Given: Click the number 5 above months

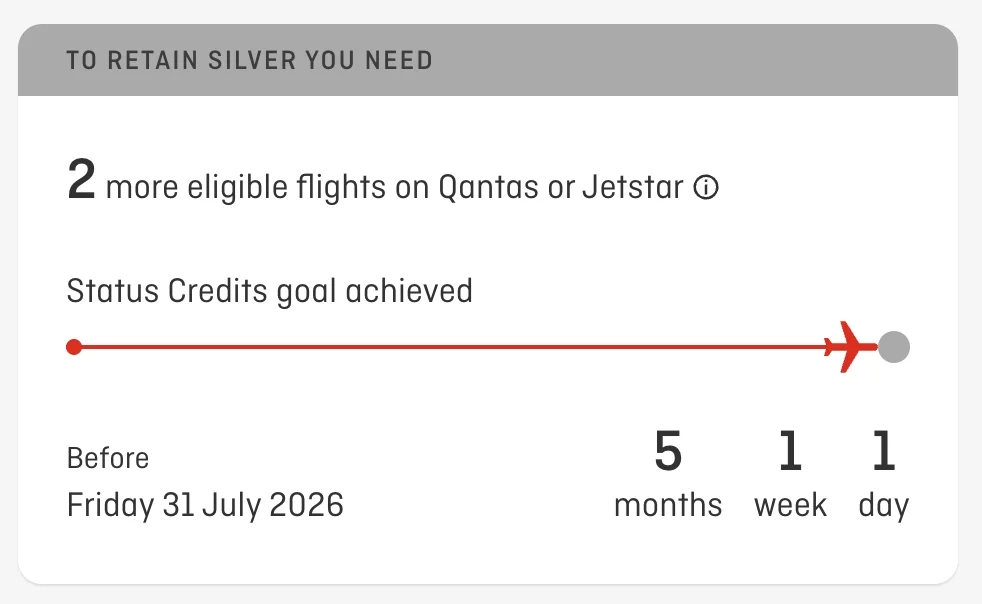Looking at the screenshot, I should click(668, 452).
